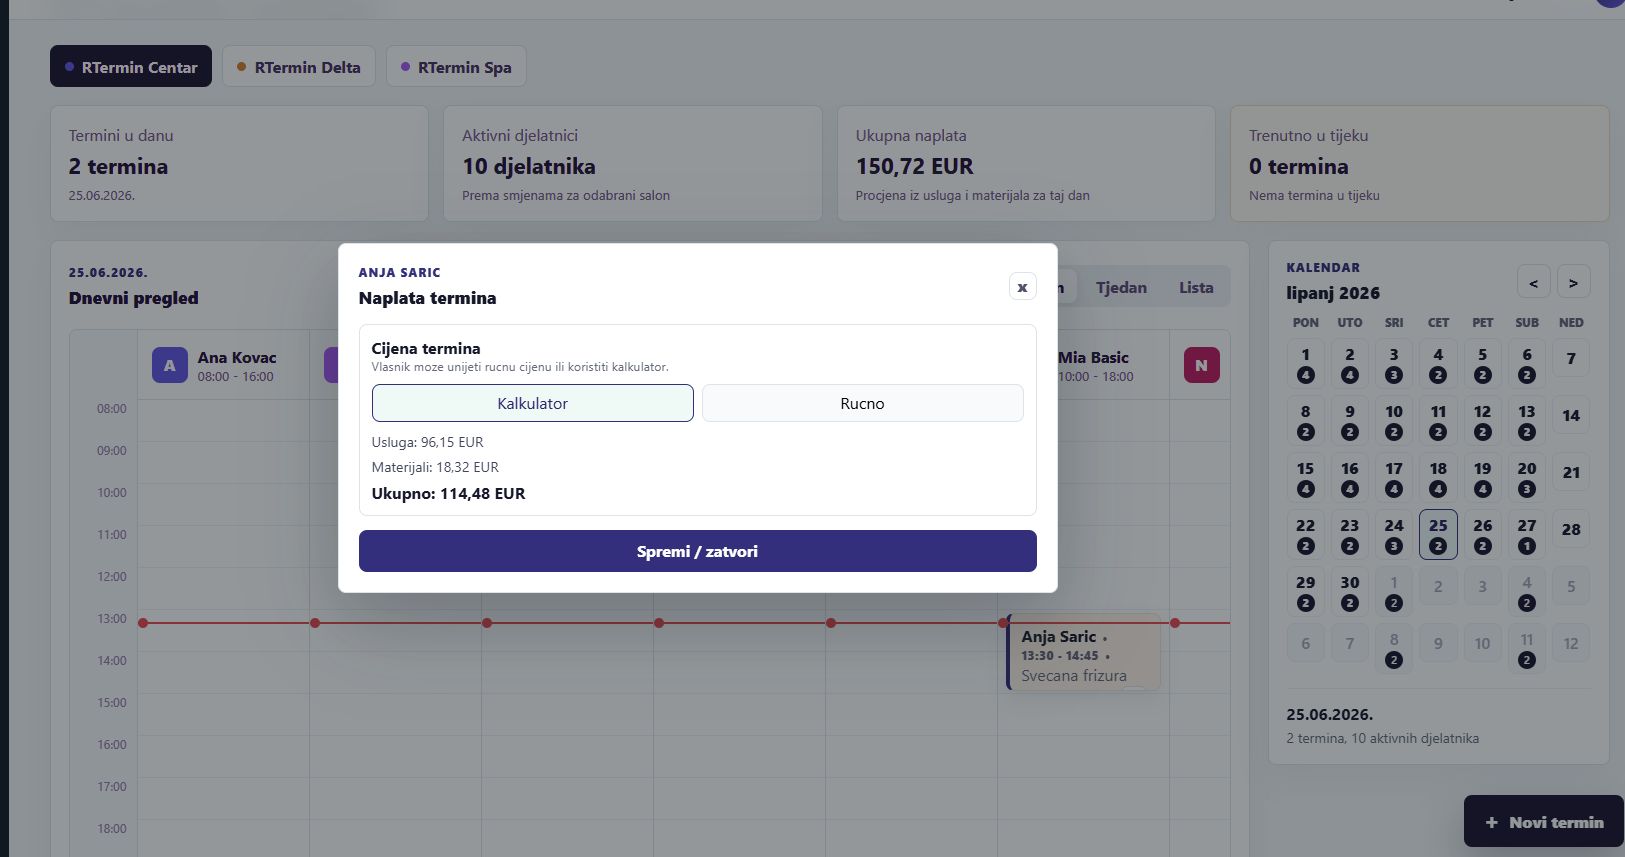This screenshot has height=857, width=1625.
Task: Select June 27 in the calendar
Action: point(1527,534)
